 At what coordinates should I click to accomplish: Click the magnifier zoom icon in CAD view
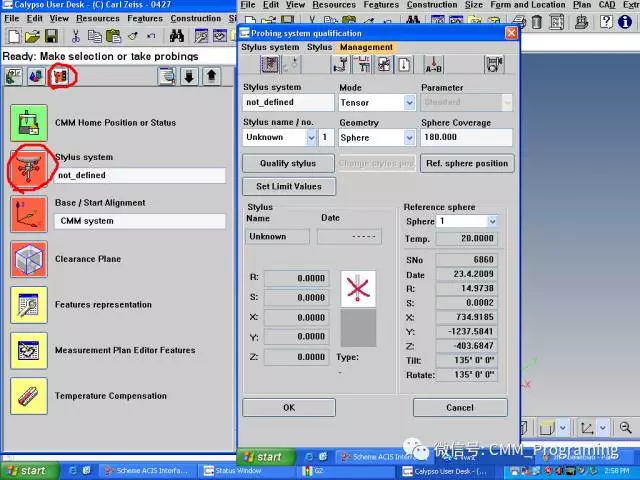click(625, 427)
